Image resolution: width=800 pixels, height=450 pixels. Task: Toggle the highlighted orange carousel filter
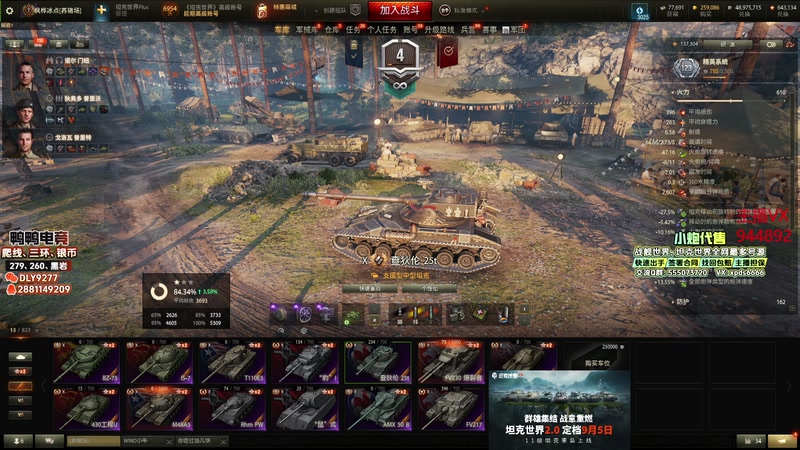tap(20, 386)
